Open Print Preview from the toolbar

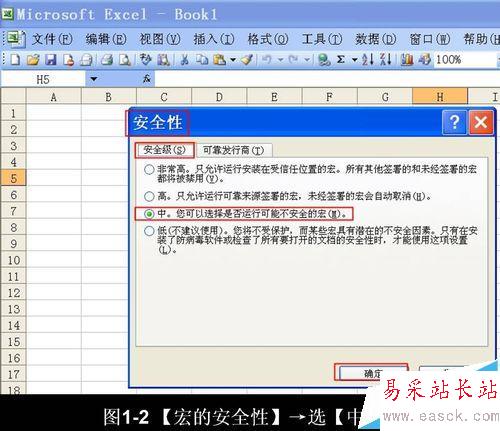125,60
